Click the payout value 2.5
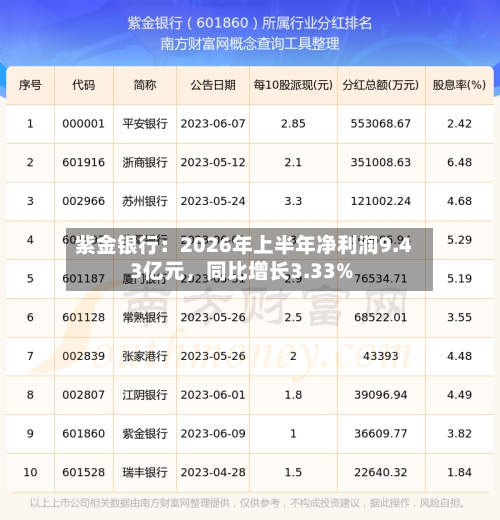The image size is (500, 520). 293,317
